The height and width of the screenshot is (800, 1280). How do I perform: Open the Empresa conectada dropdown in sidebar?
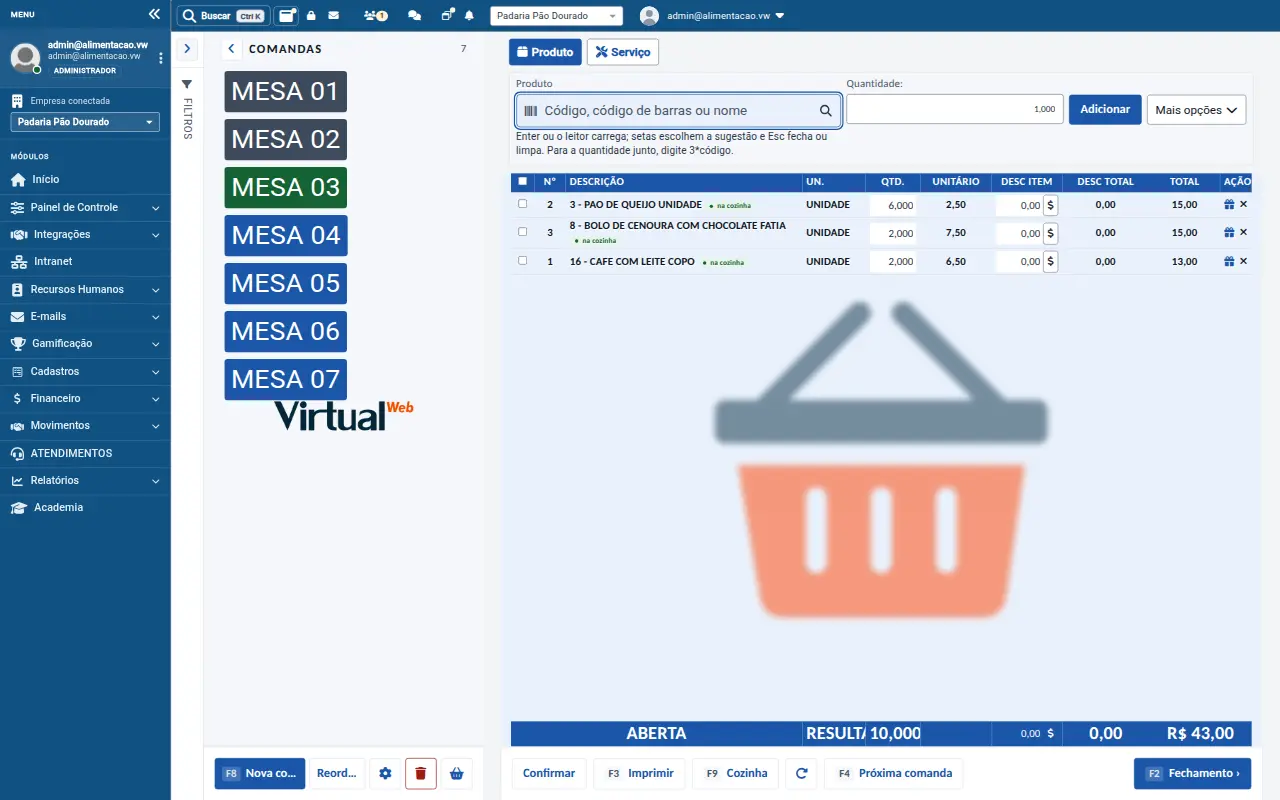tap(85, 122)
